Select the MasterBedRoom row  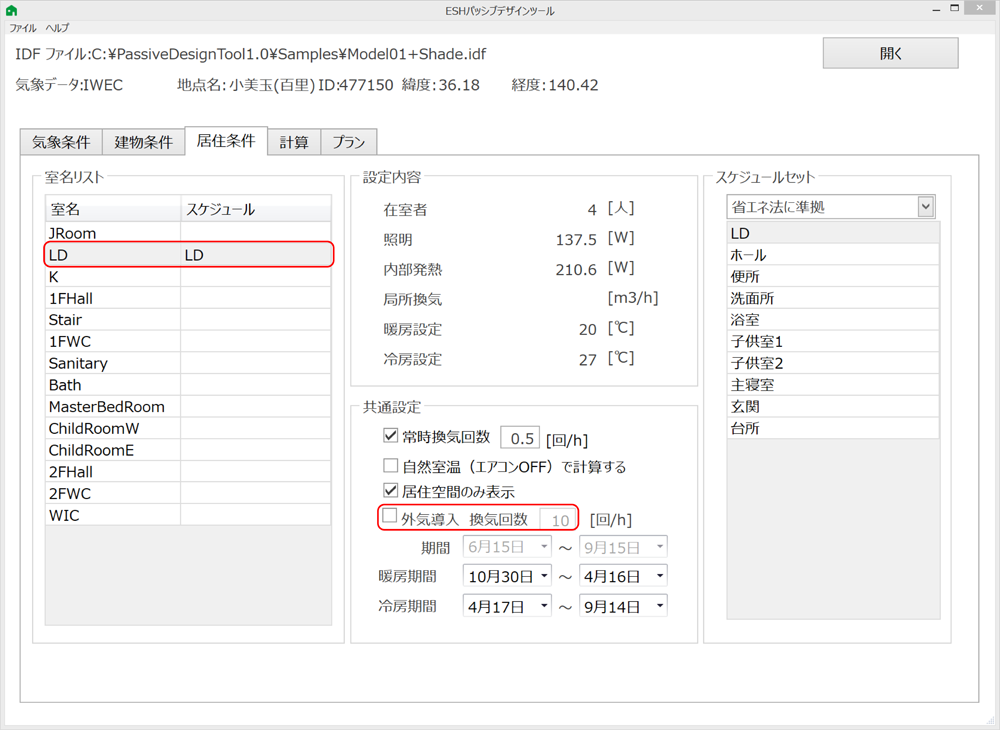[x=188, y=407]
